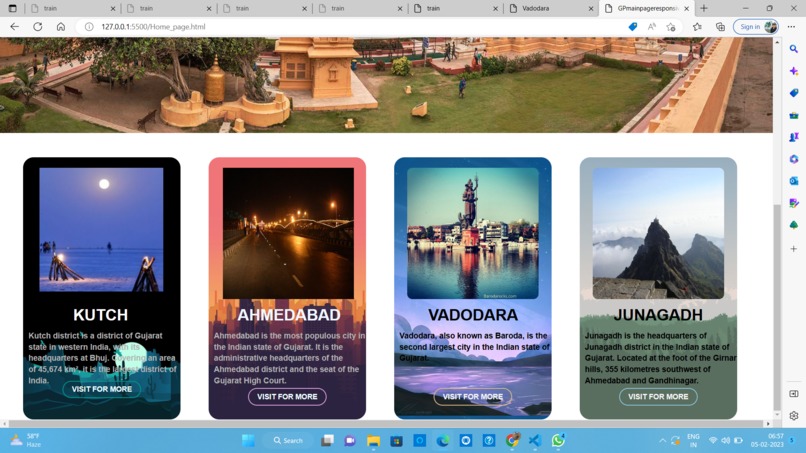This screenshot has width=806, height=453.
Task: Open sidebar Microsoft 365 icon
Action: point(794,159)
